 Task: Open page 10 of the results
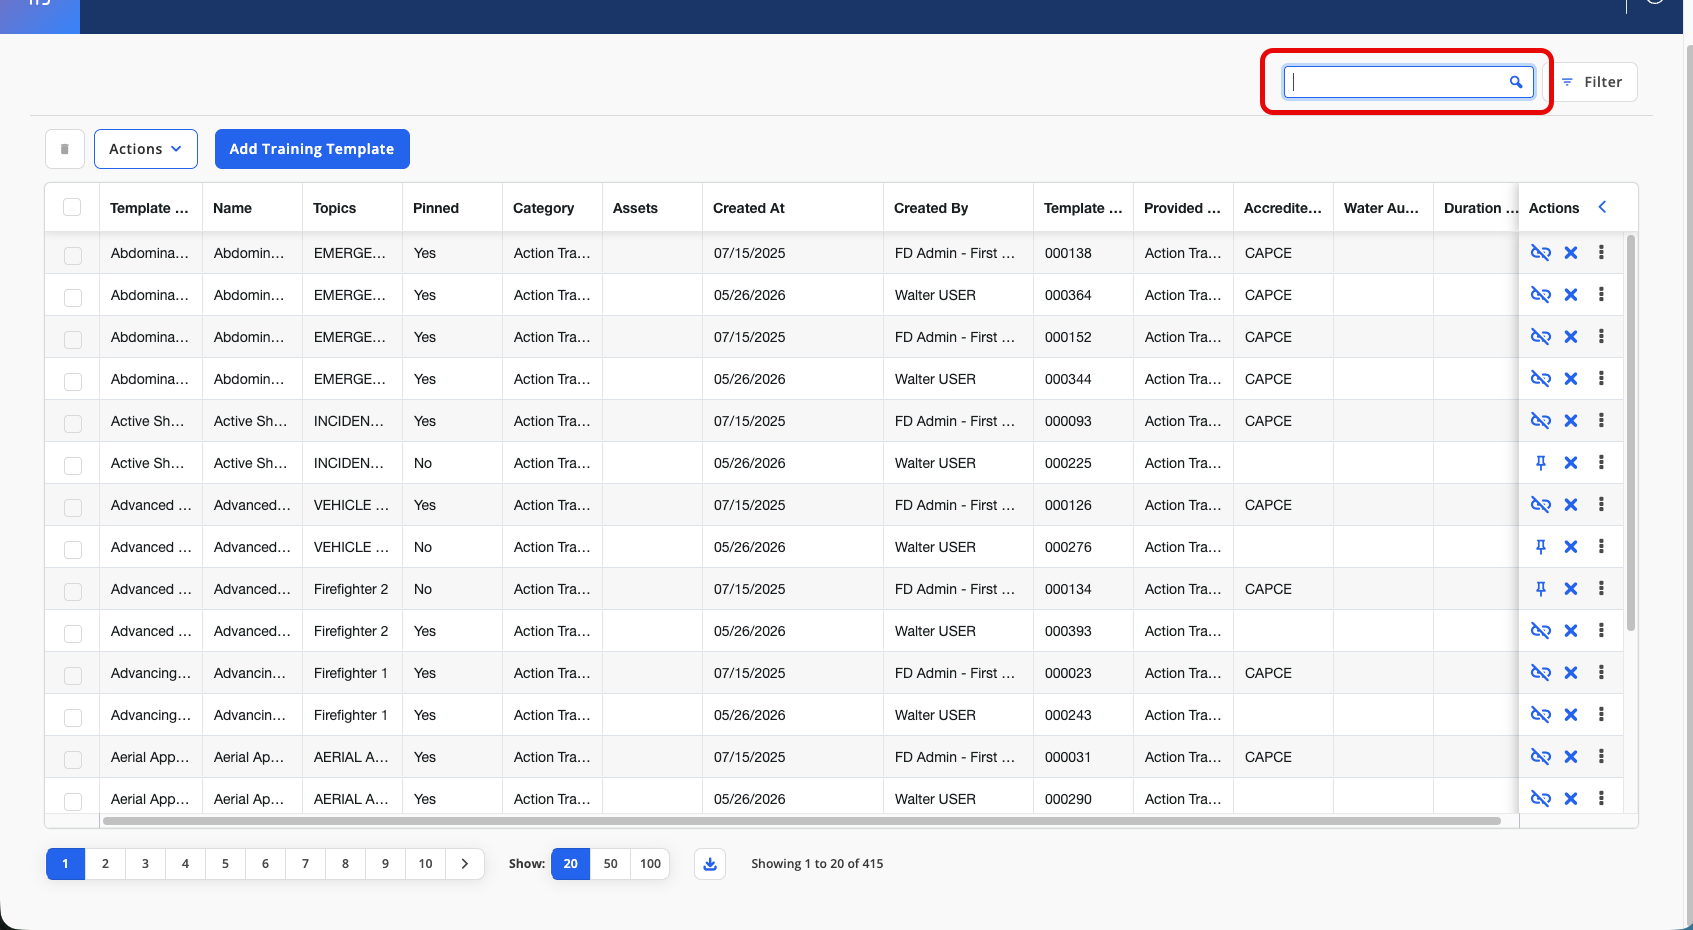click(426, 864)
